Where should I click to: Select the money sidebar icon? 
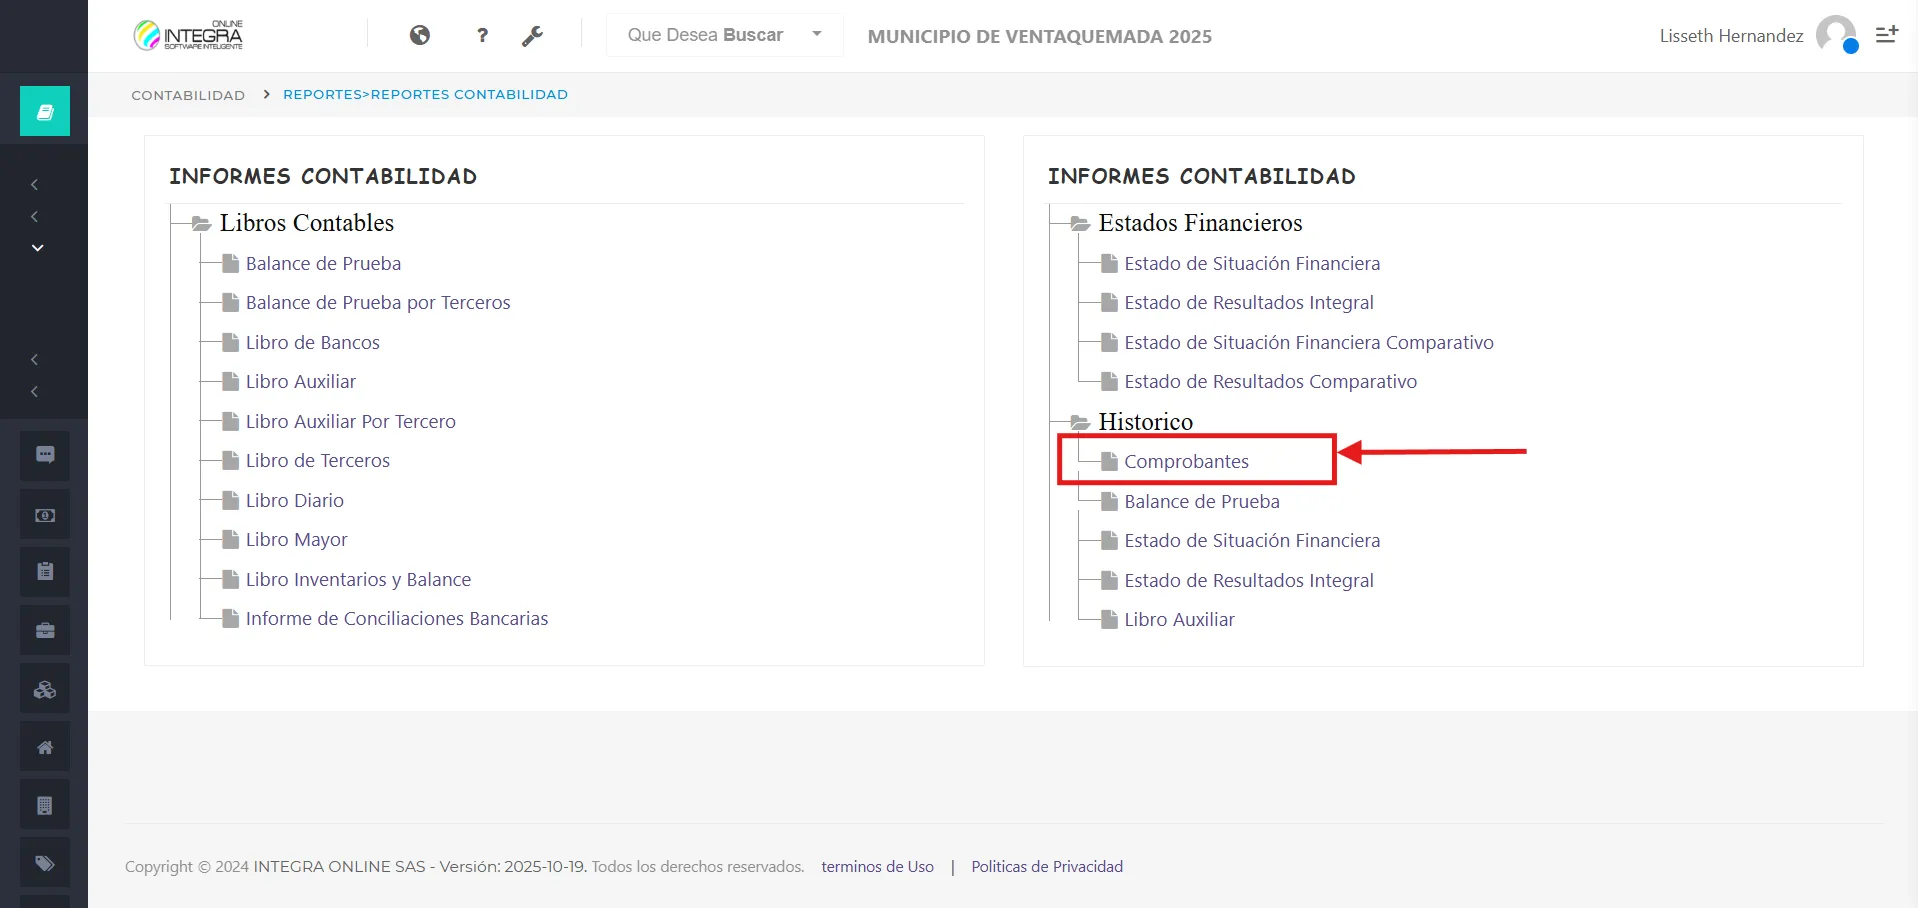[44, 514]
